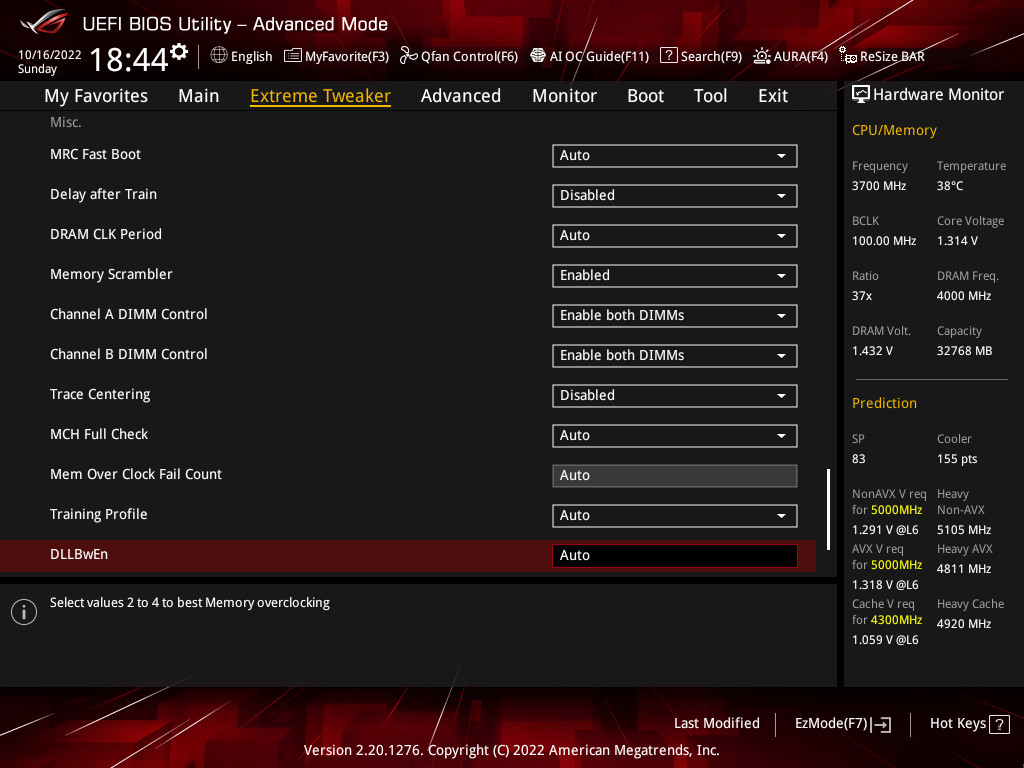This screenshot has height=768, width=1024.
Task: Expand Channel A DIMM Control dropdown
Action: coord(675,315)
